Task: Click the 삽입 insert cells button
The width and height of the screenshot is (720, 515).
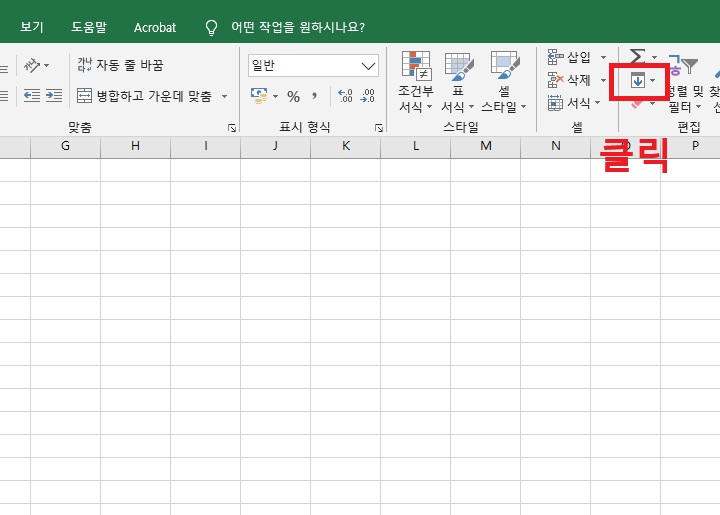Action: (569, 57)
